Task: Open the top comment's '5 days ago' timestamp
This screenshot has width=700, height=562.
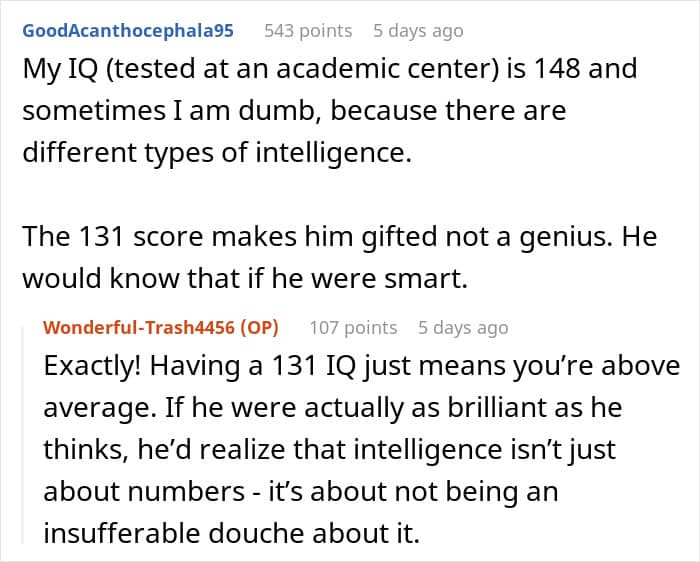Action: (x=418, y=30)
